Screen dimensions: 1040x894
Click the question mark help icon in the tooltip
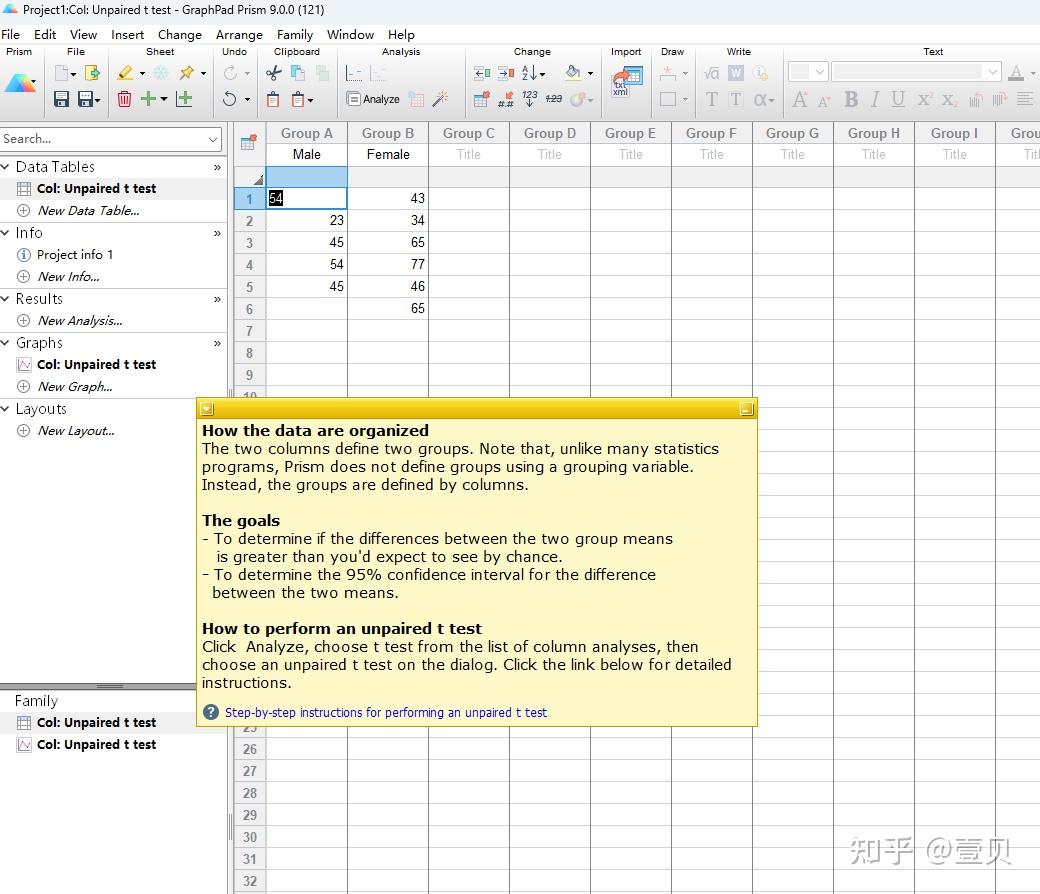tap(211, 712)
